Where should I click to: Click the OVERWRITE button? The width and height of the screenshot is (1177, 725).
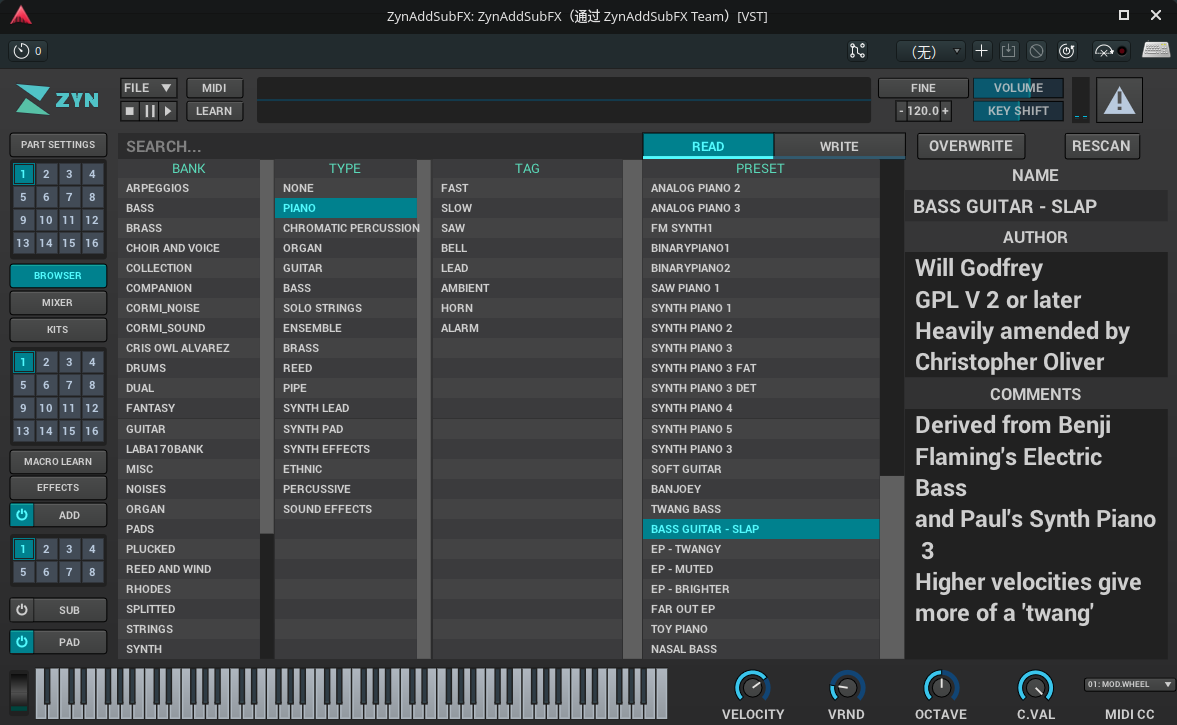(x=971, y=146)
